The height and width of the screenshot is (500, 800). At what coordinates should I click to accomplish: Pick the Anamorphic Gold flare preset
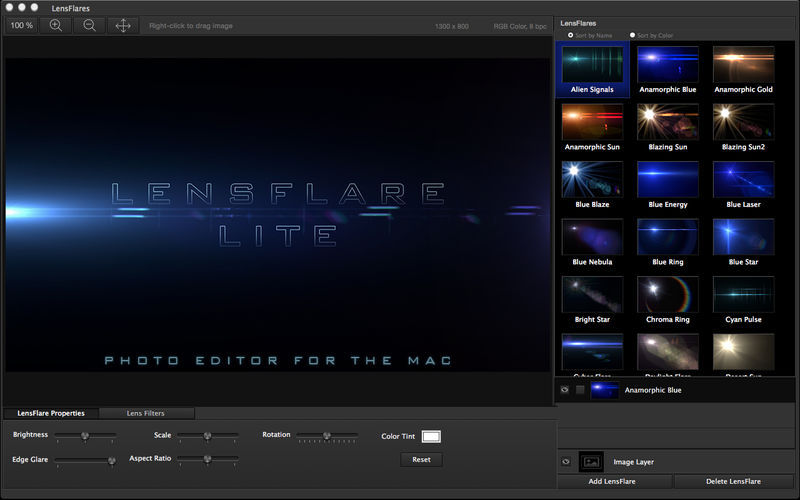(743, 65)
